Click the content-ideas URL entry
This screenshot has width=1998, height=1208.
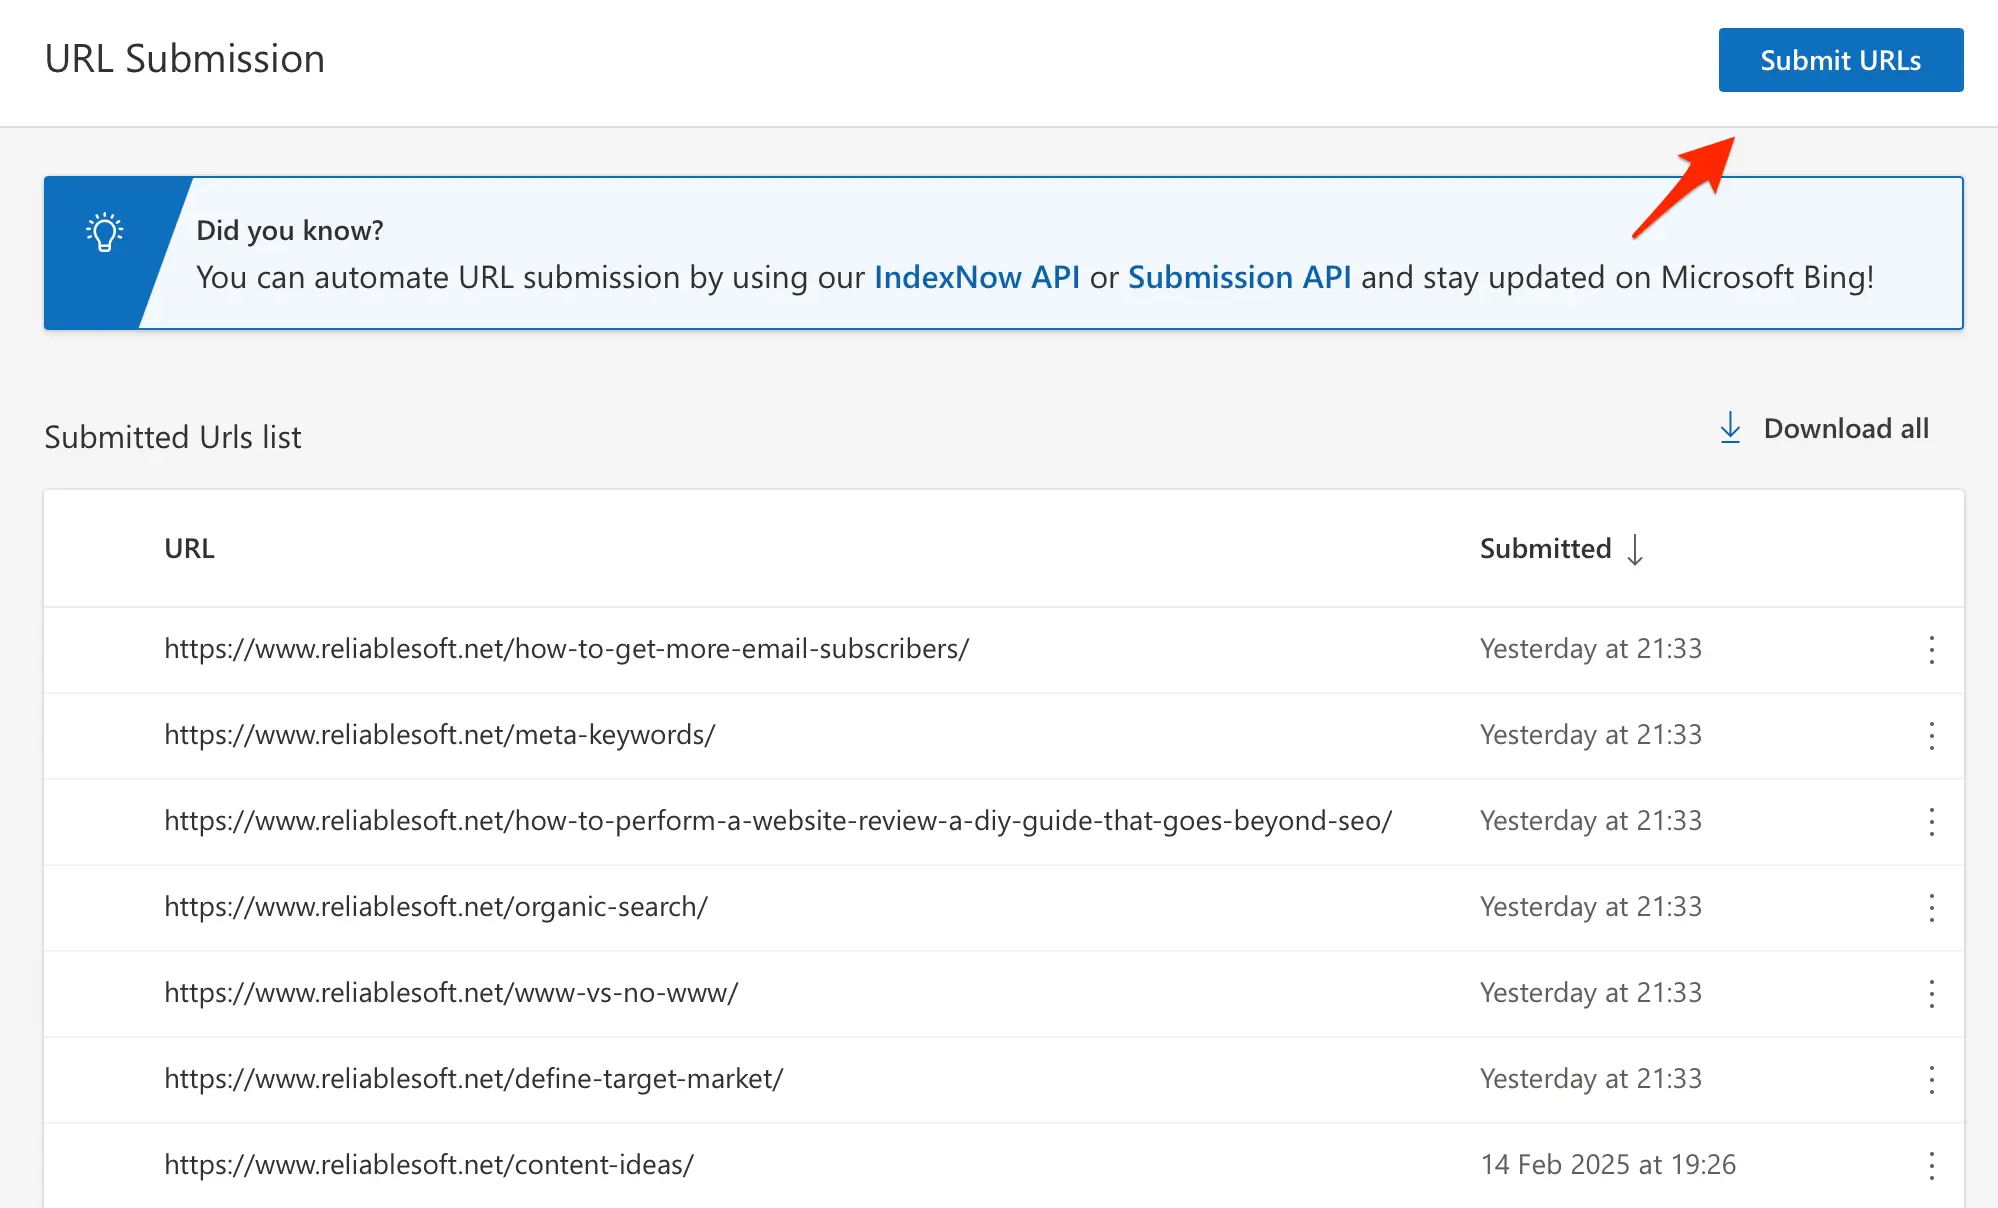coord(428,1165)
